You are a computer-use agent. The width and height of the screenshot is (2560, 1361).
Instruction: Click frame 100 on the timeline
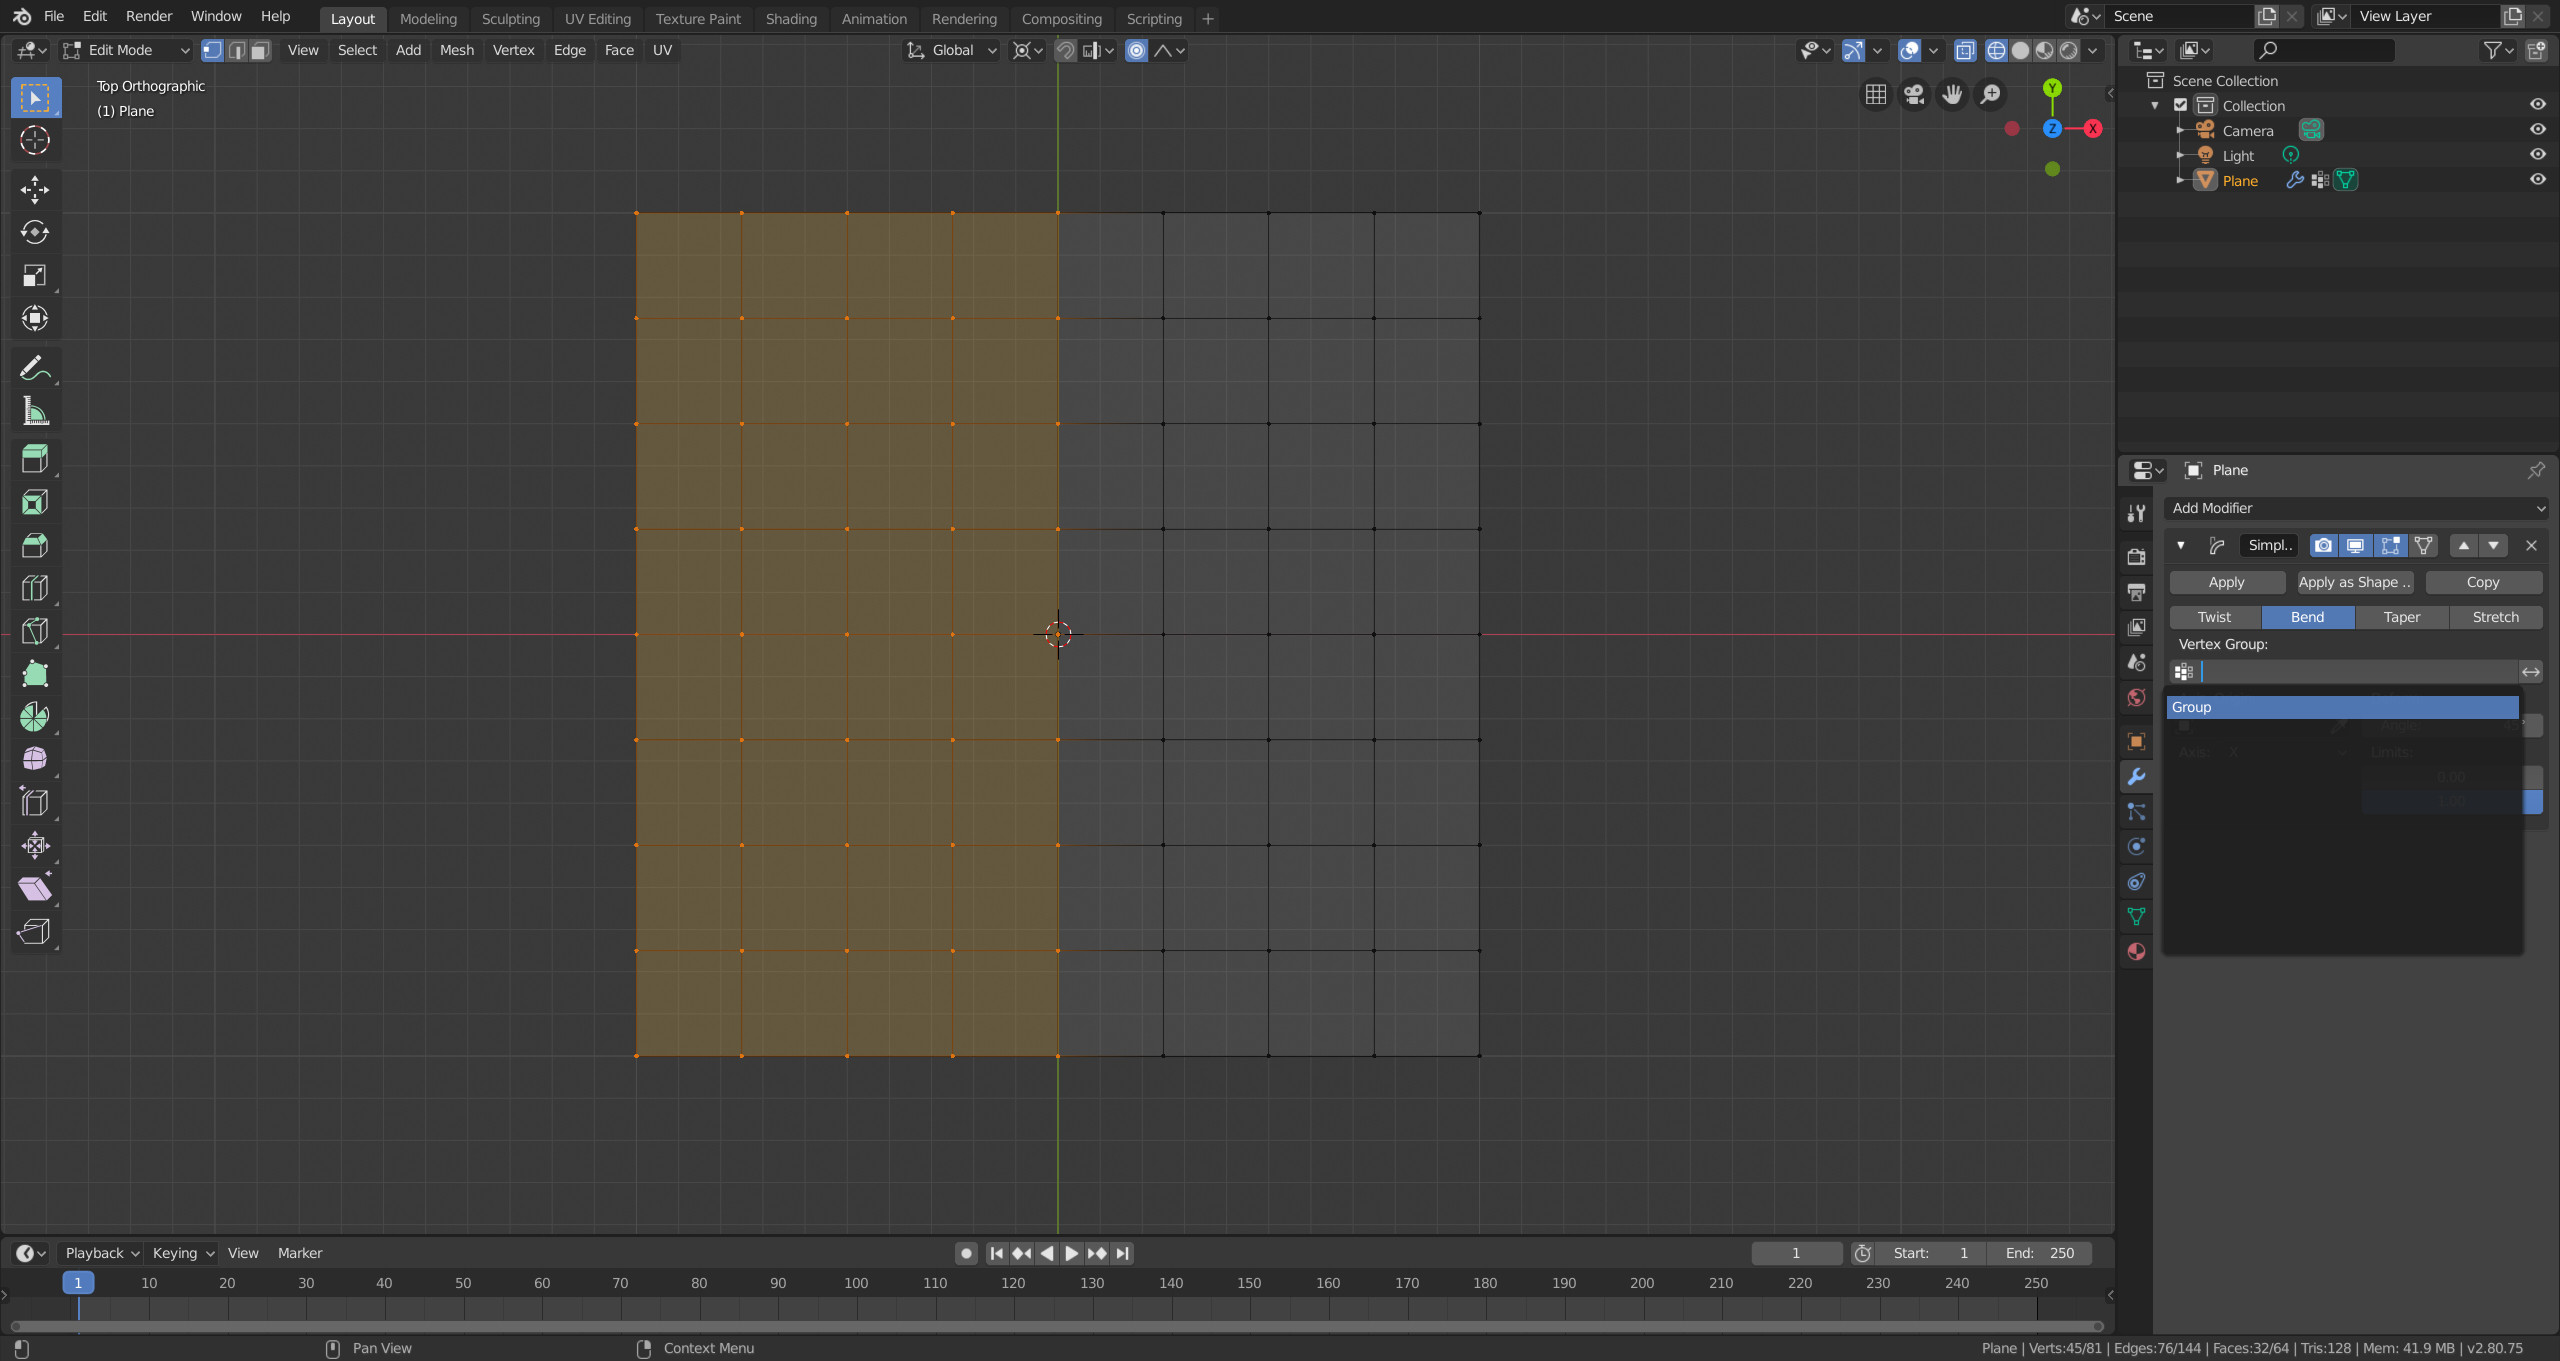click(856, 1284)
